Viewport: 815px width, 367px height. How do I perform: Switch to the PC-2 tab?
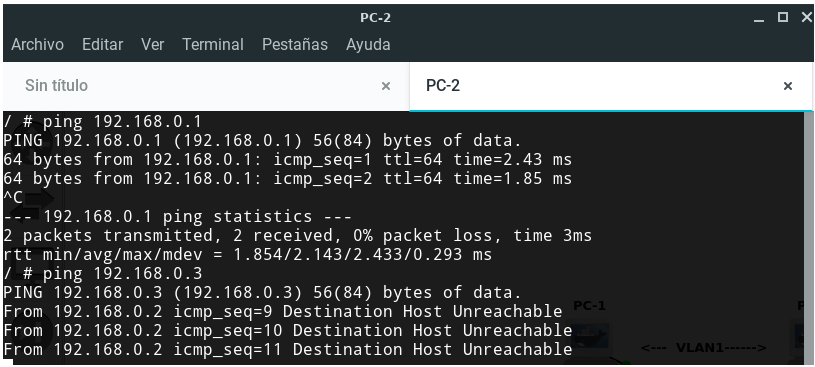tap(611, 86)
